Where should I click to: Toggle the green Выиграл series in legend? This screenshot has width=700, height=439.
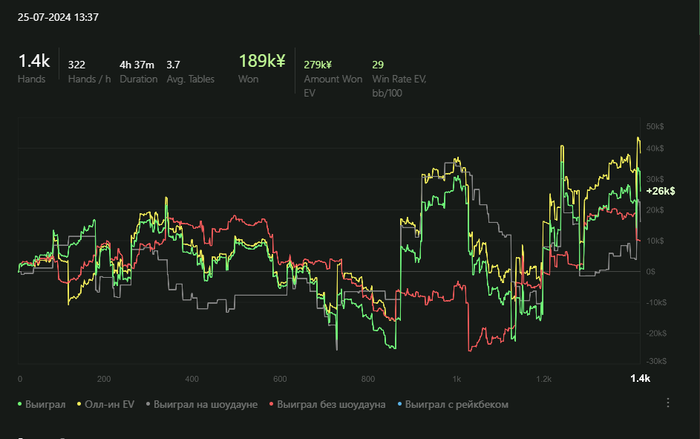41,405
